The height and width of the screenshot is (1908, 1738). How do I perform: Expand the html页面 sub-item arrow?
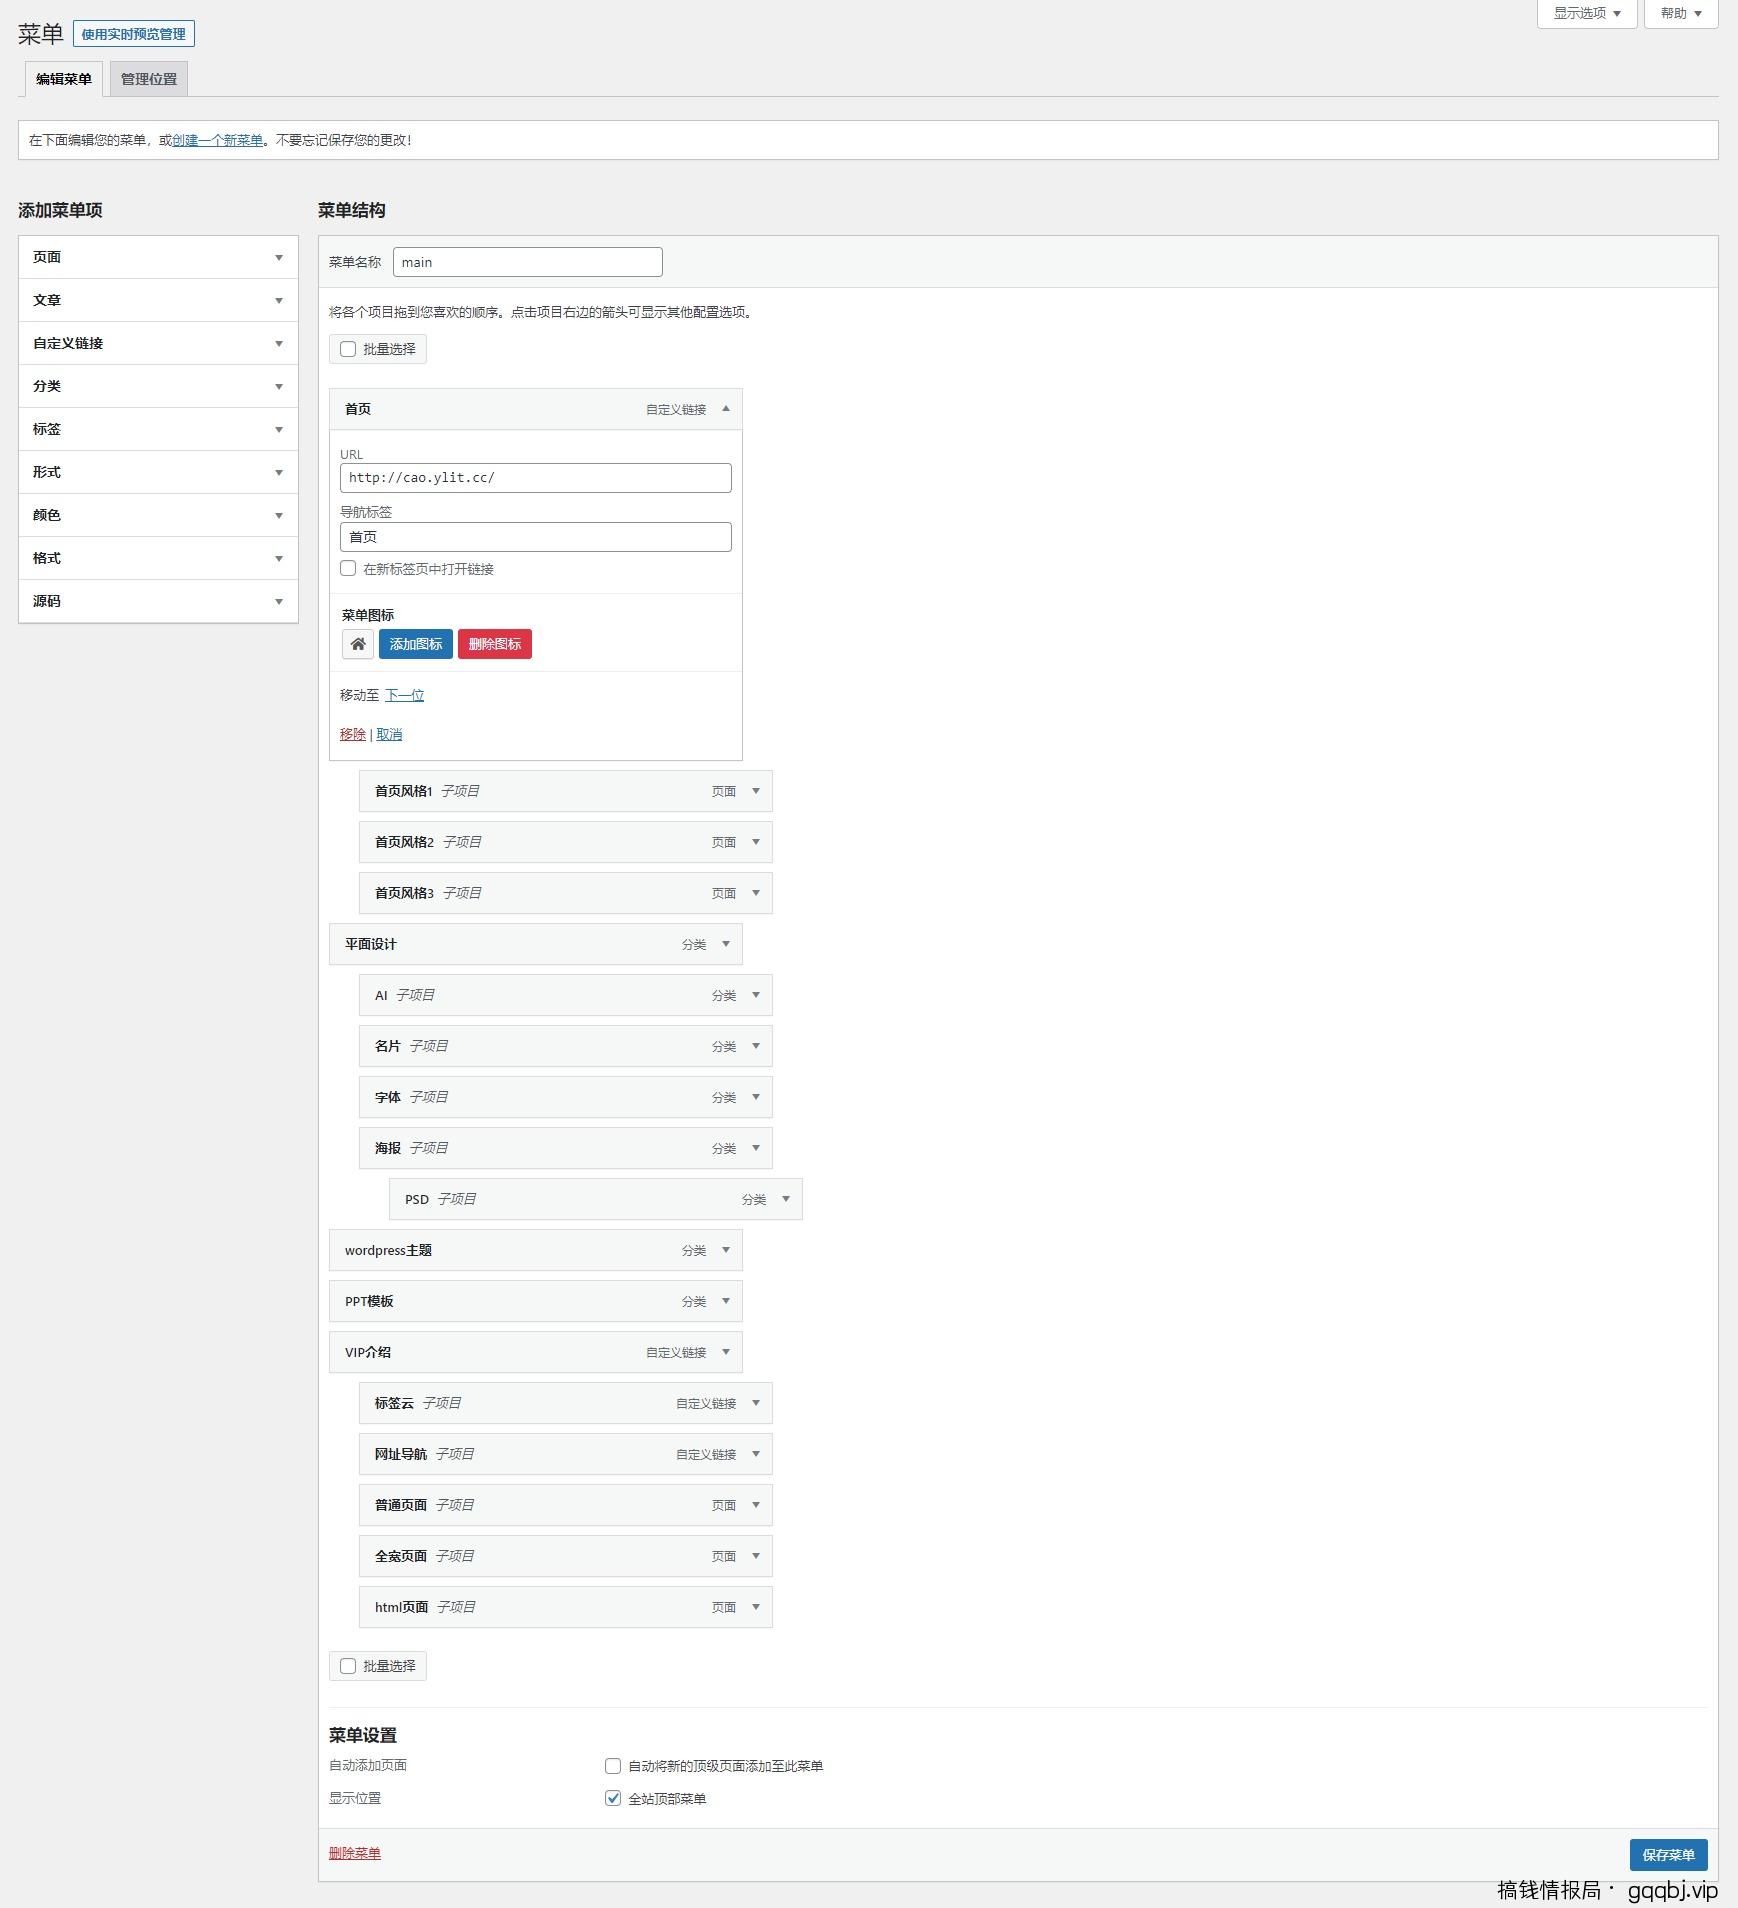tap(756, 1607)
